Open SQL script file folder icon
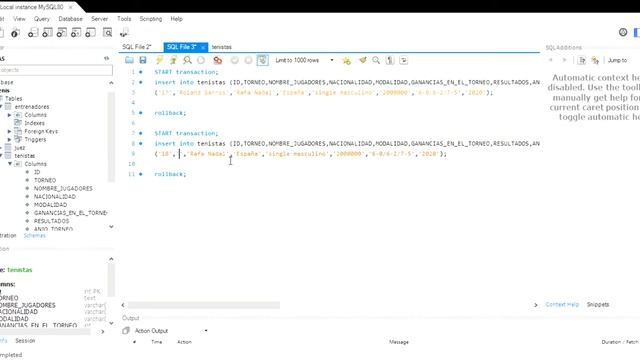The image size is (640, 360). coord(129,60)
